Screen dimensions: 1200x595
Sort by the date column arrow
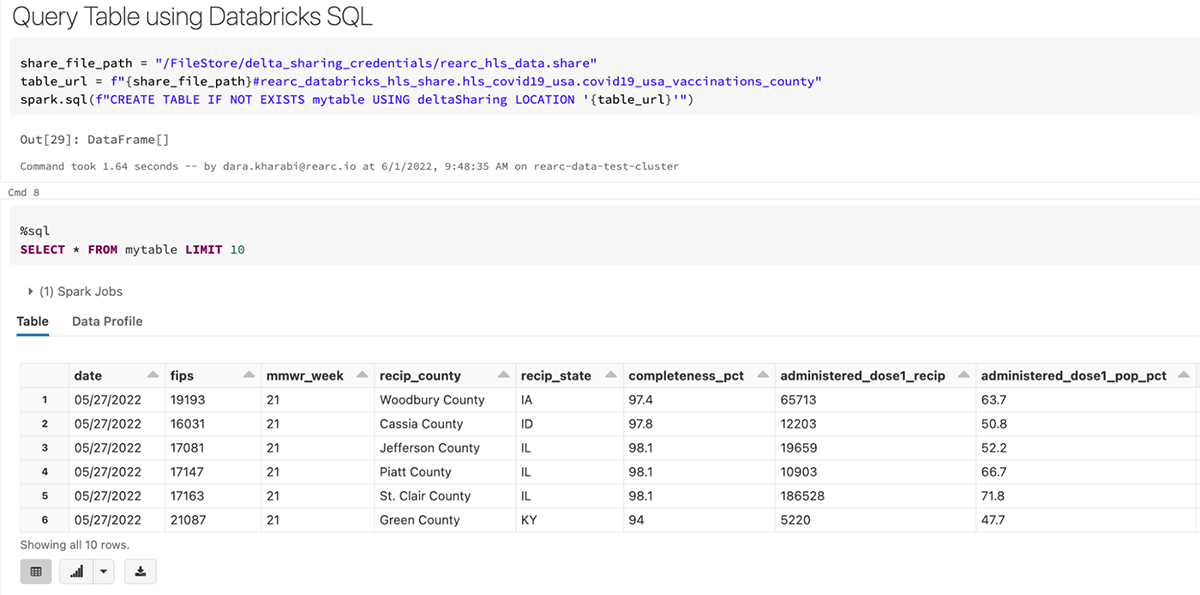(152, 375)
